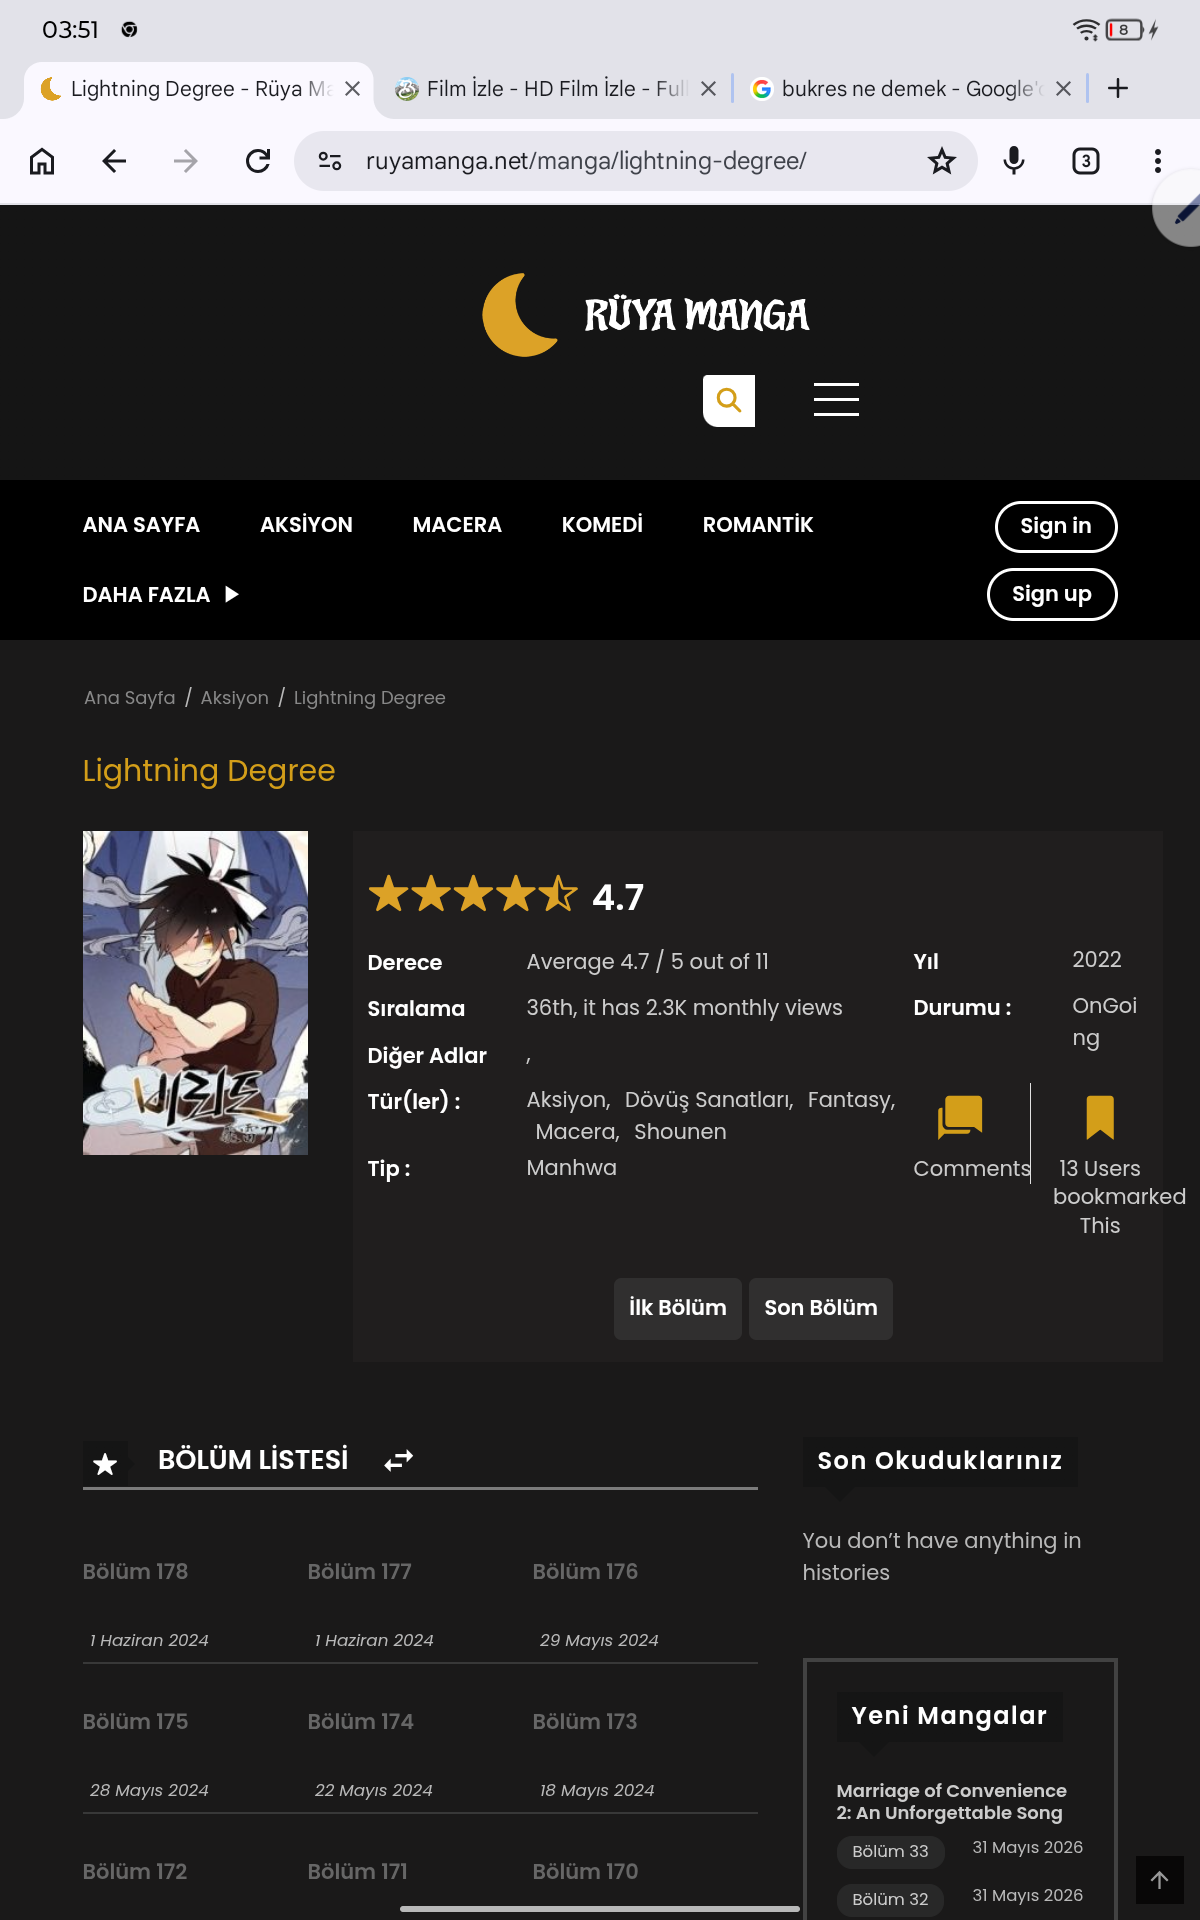This screenshot has height=1920, width=1200.
Task: Open the hamburger menu beside the search icon
Action: [x=836, y=400]
